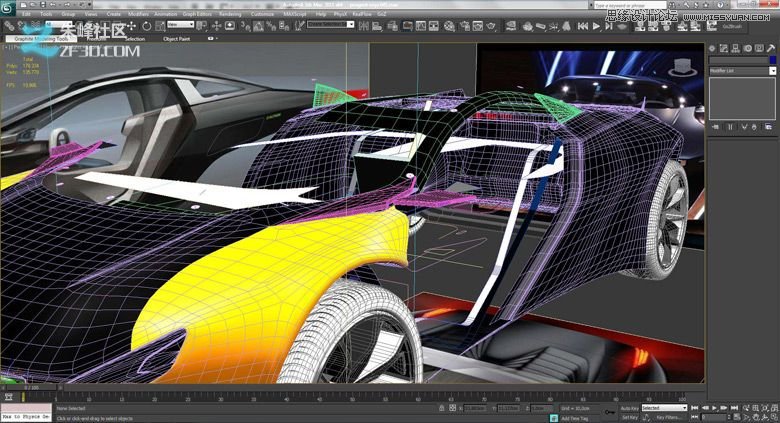Toggle the Angle Snap button
The width and height of the screenshot is (780, 423).
click(259, 25)
